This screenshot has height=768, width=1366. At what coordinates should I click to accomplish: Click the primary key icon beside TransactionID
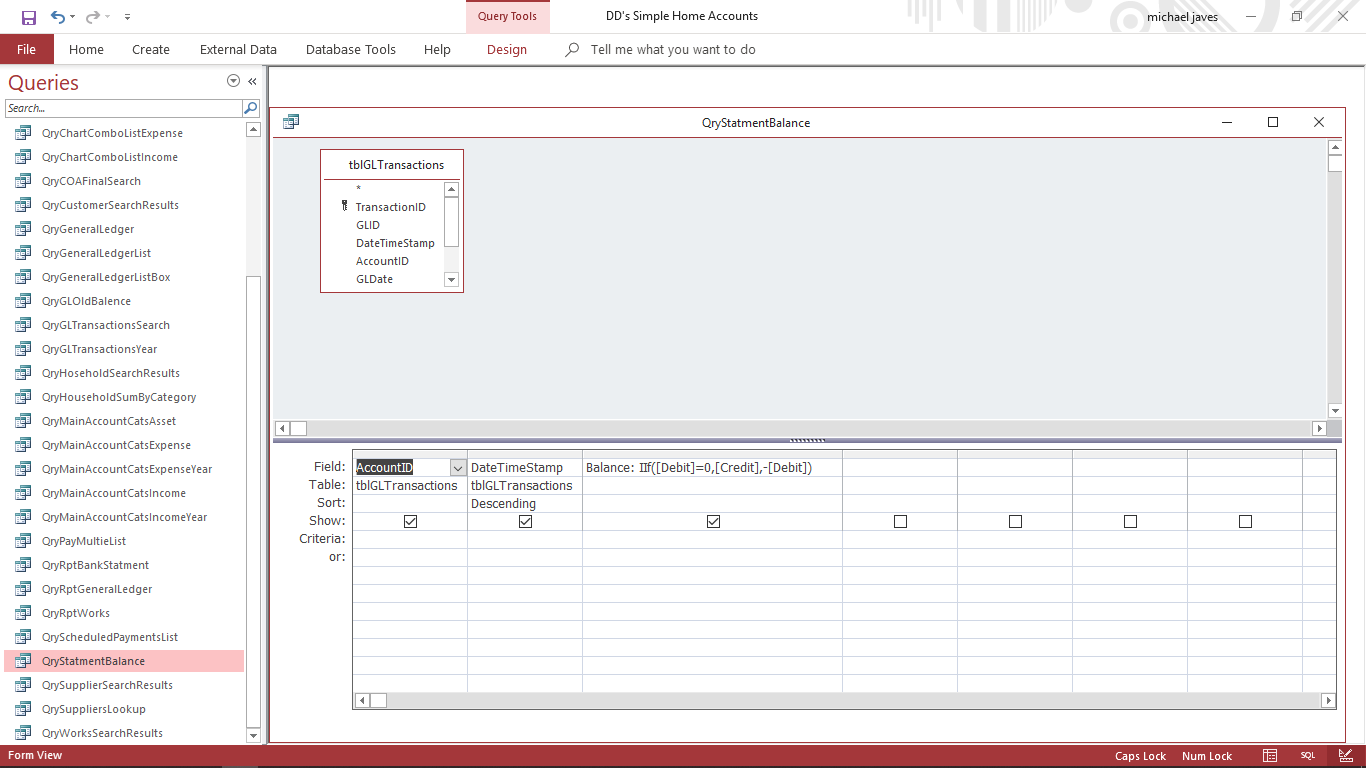click(344, 207)
